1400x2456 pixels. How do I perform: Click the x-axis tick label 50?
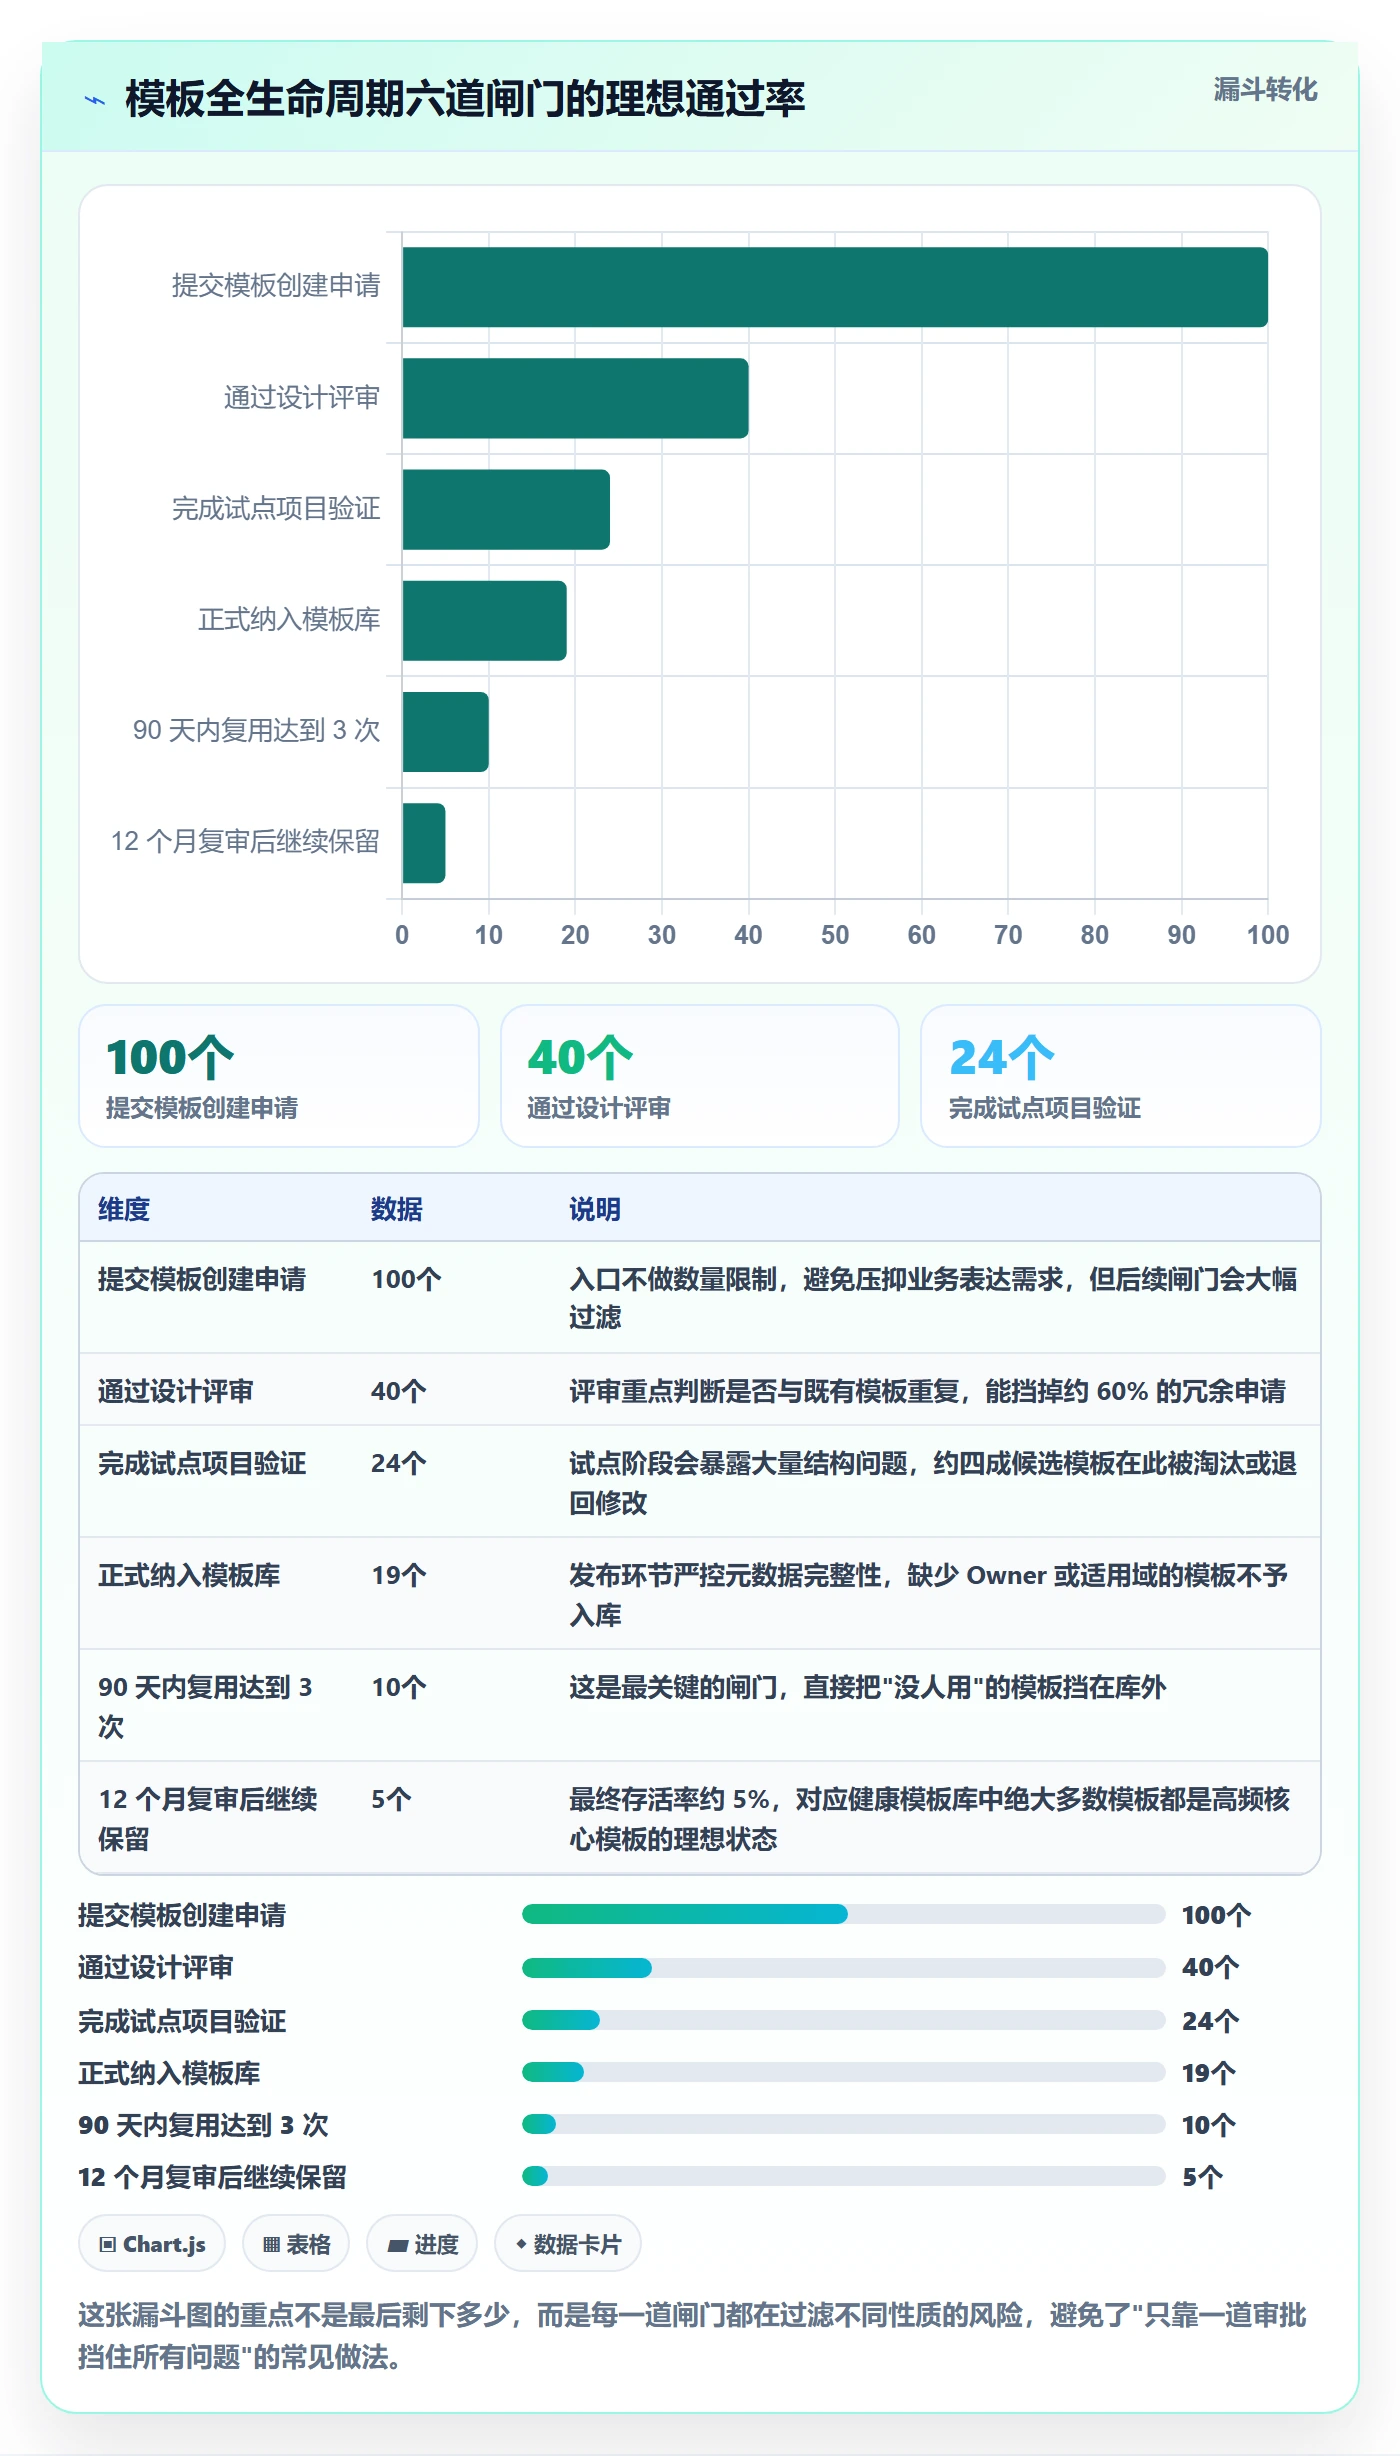[x=835, y=935]
